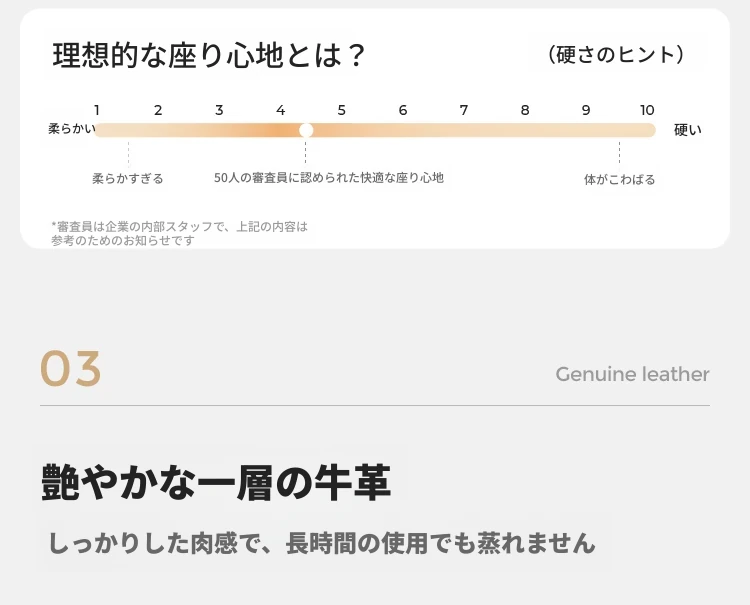
Task: Click the 柔らかい label left of slider
Action: pos(72,129)
